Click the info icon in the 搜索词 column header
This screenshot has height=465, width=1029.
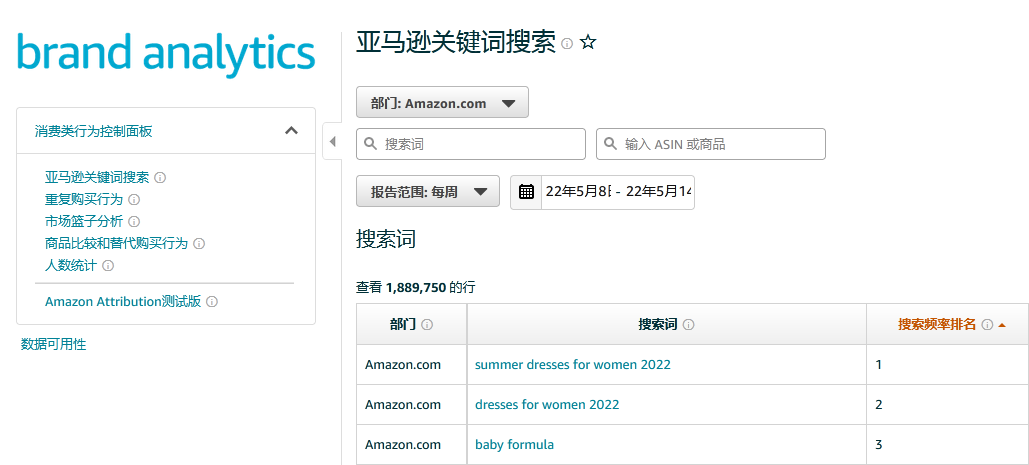[x=688, y=325]
